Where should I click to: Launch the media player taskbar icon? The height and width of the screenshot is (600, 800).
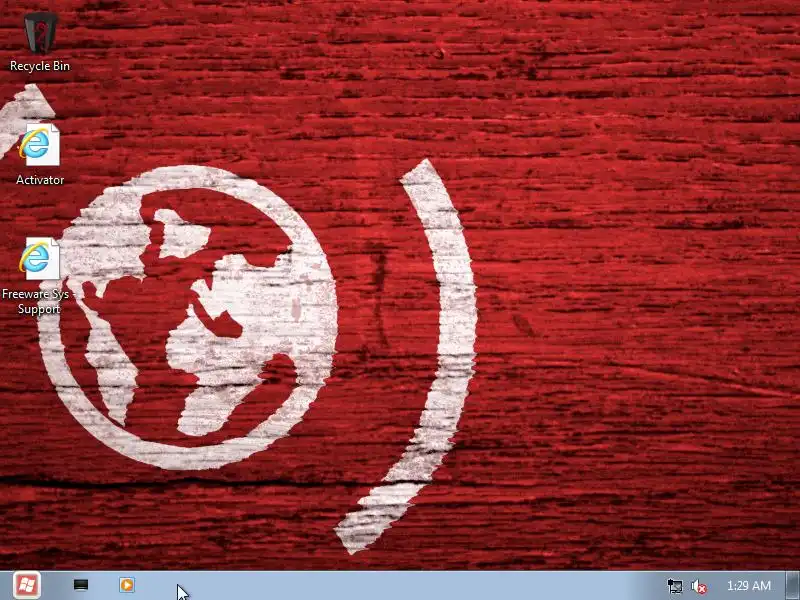point(127,585)
